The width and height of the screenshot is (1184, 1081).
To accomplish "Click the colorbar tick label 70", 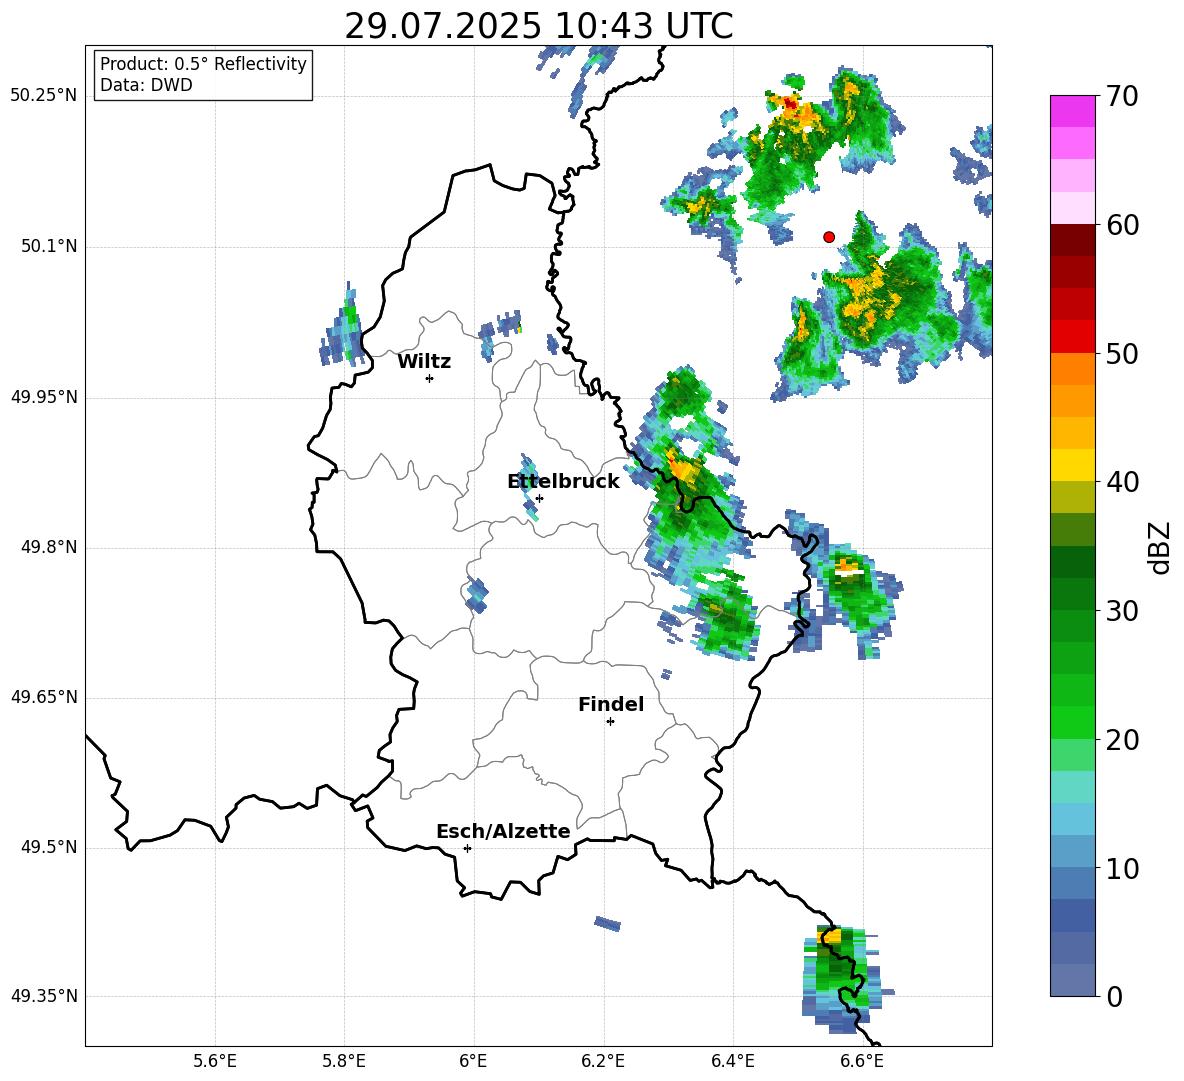I will (1122, 96).
